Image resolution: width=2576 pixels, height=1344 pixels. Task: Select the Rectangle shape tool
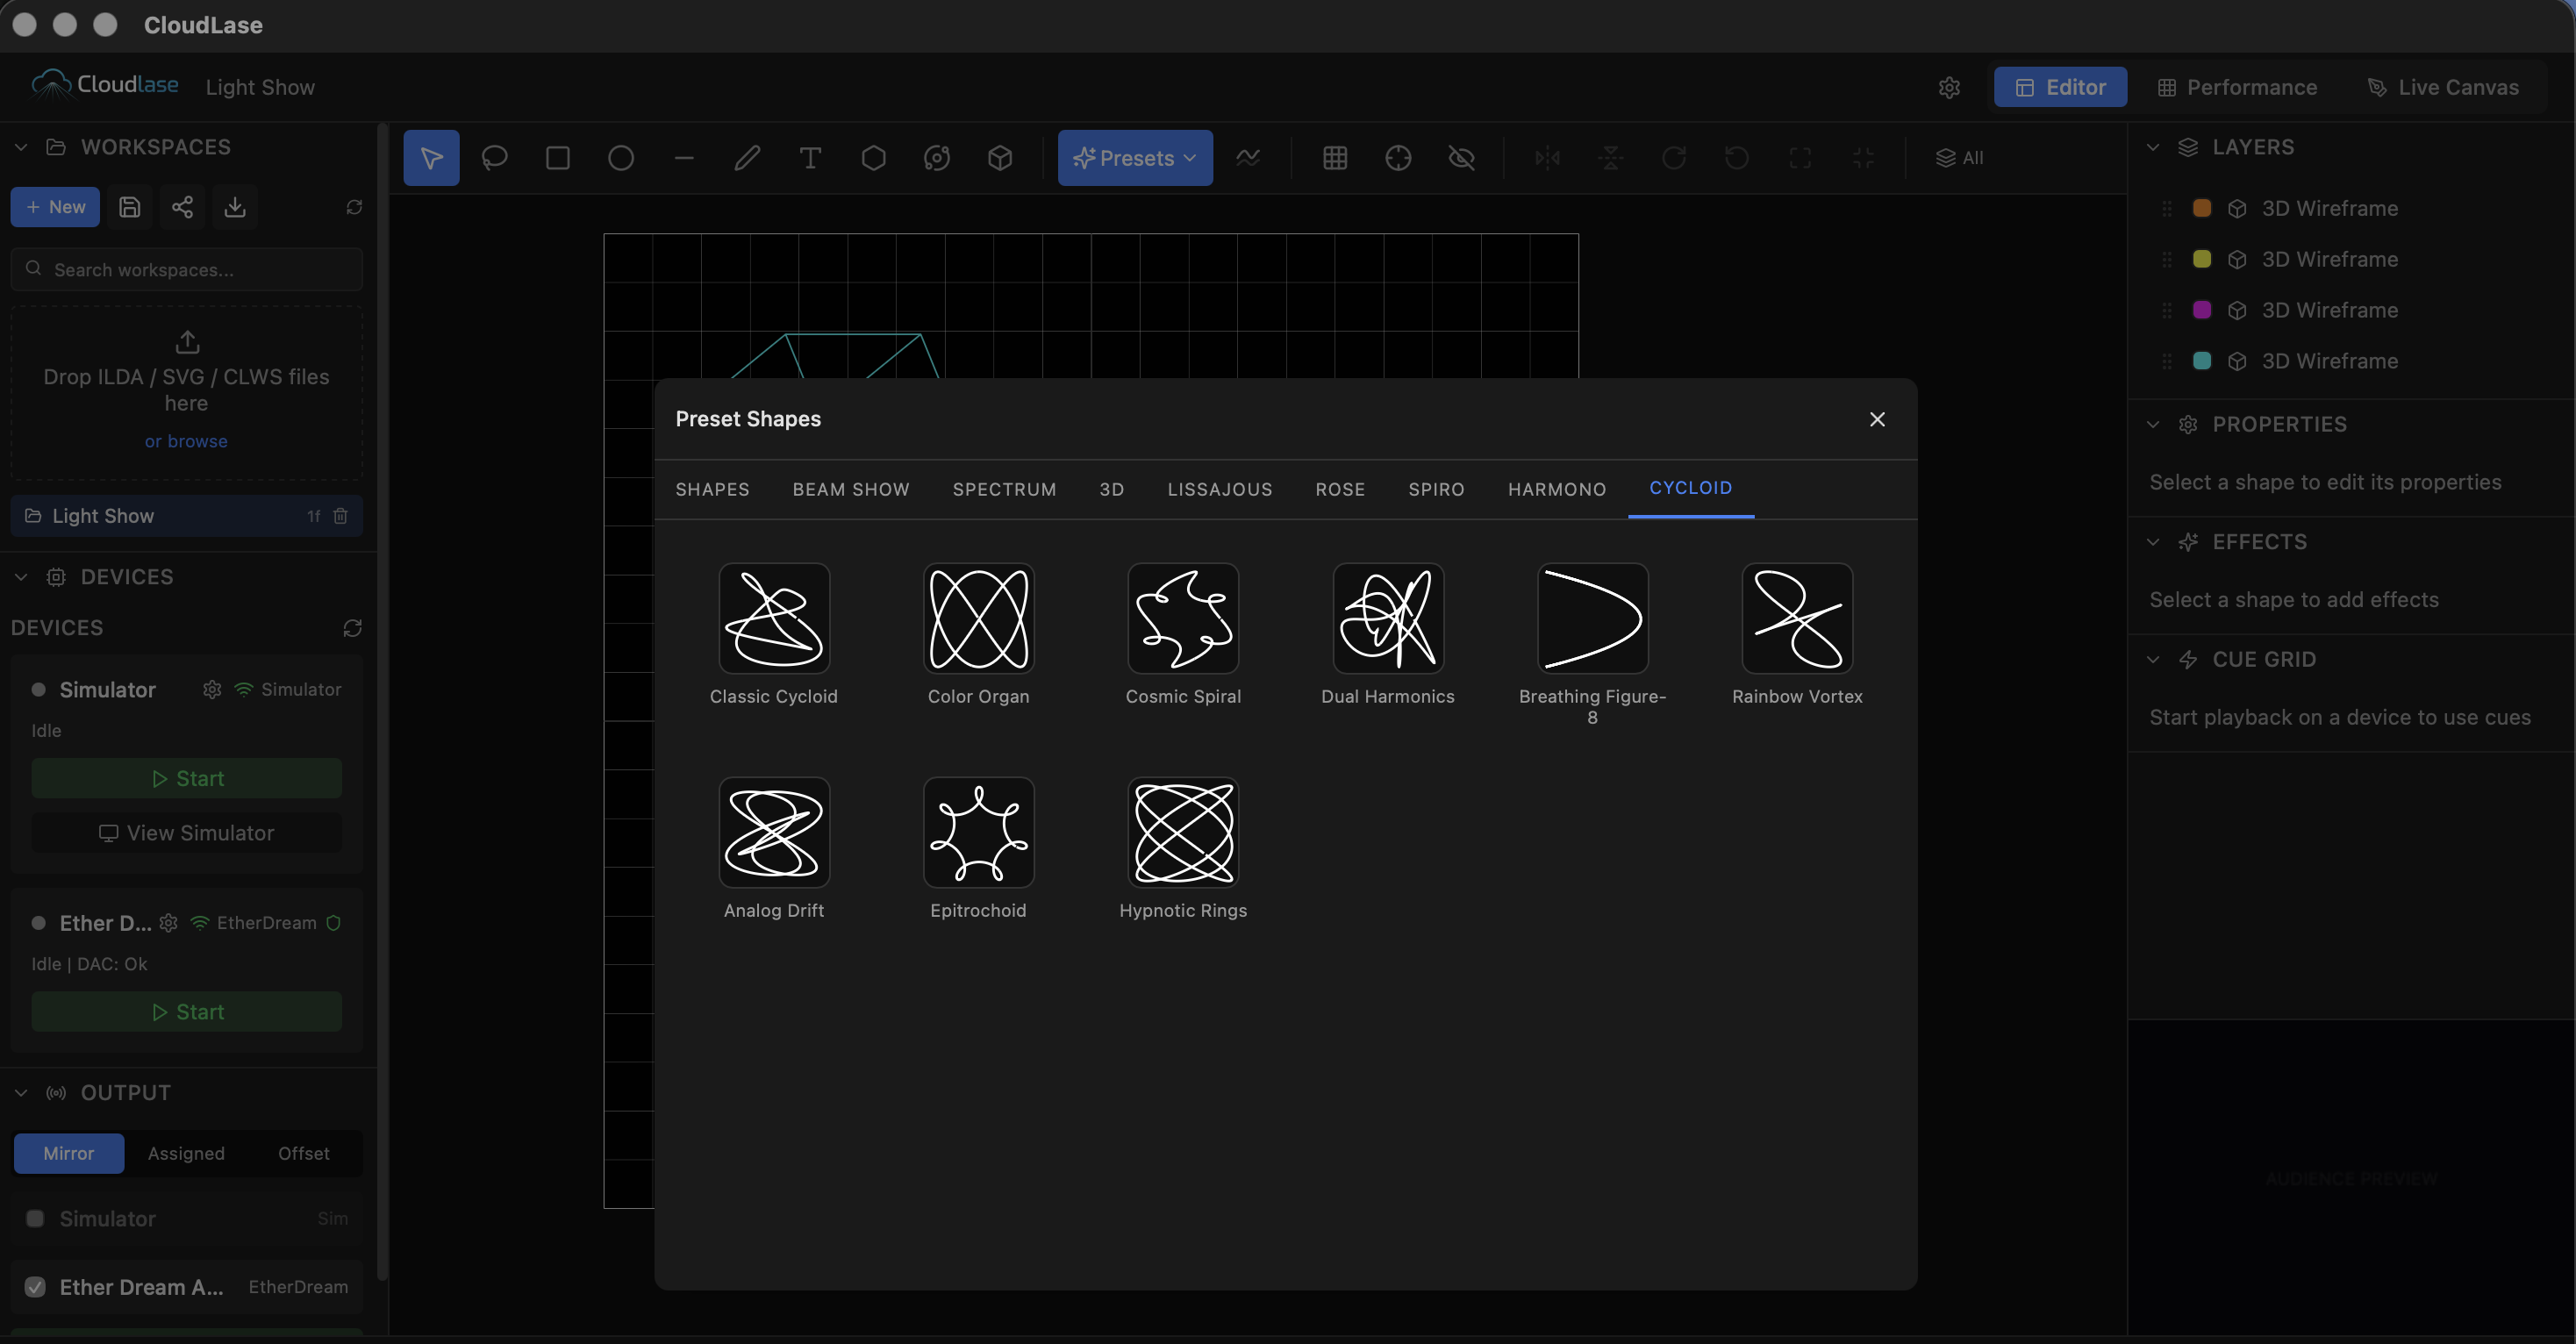pos(558,157)
